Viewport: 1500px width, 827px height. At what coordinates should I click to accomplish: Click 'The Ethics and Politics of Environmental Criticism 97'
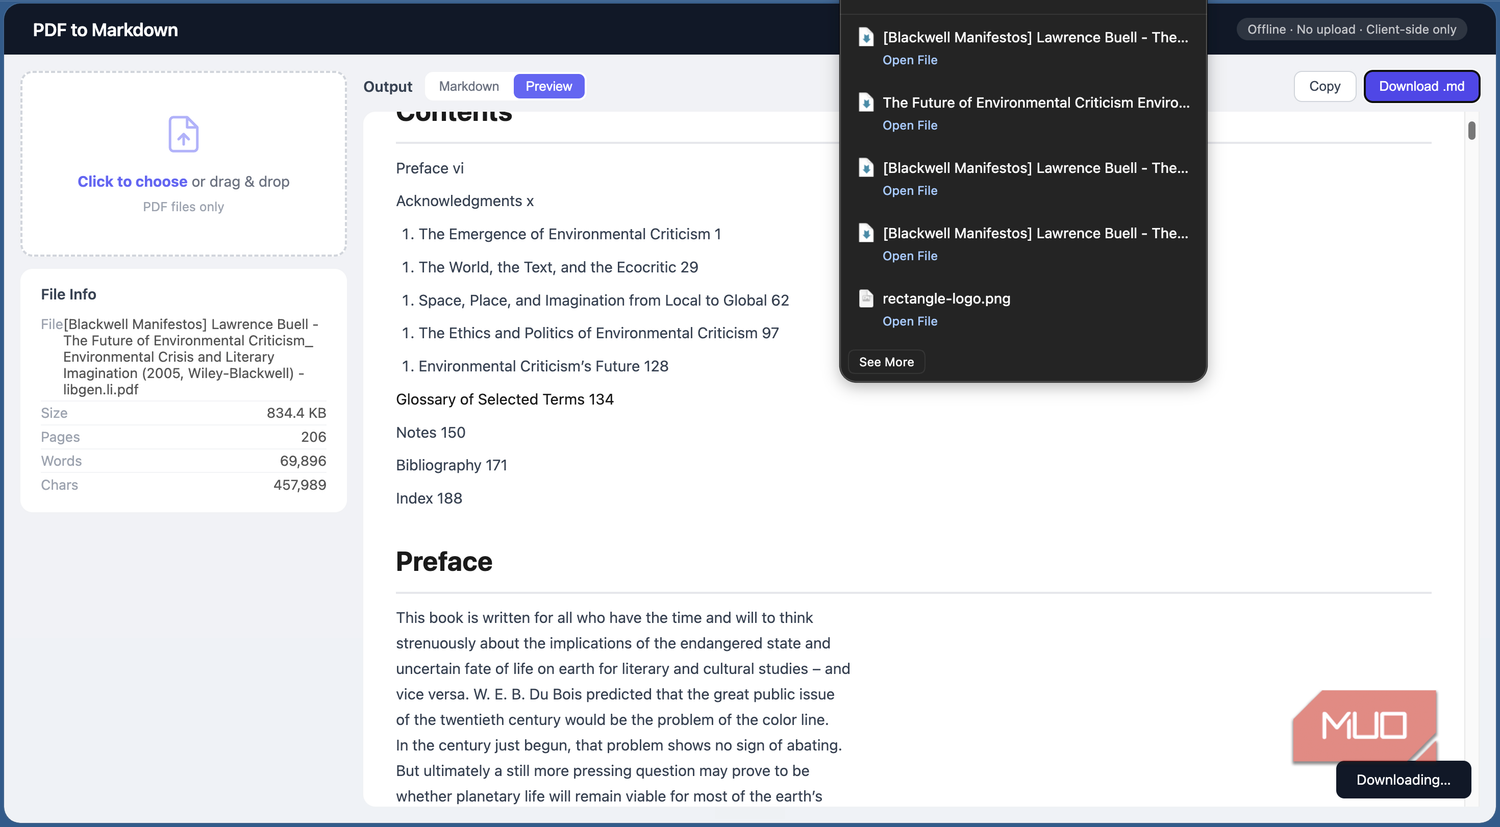click(x=599, y=333)
